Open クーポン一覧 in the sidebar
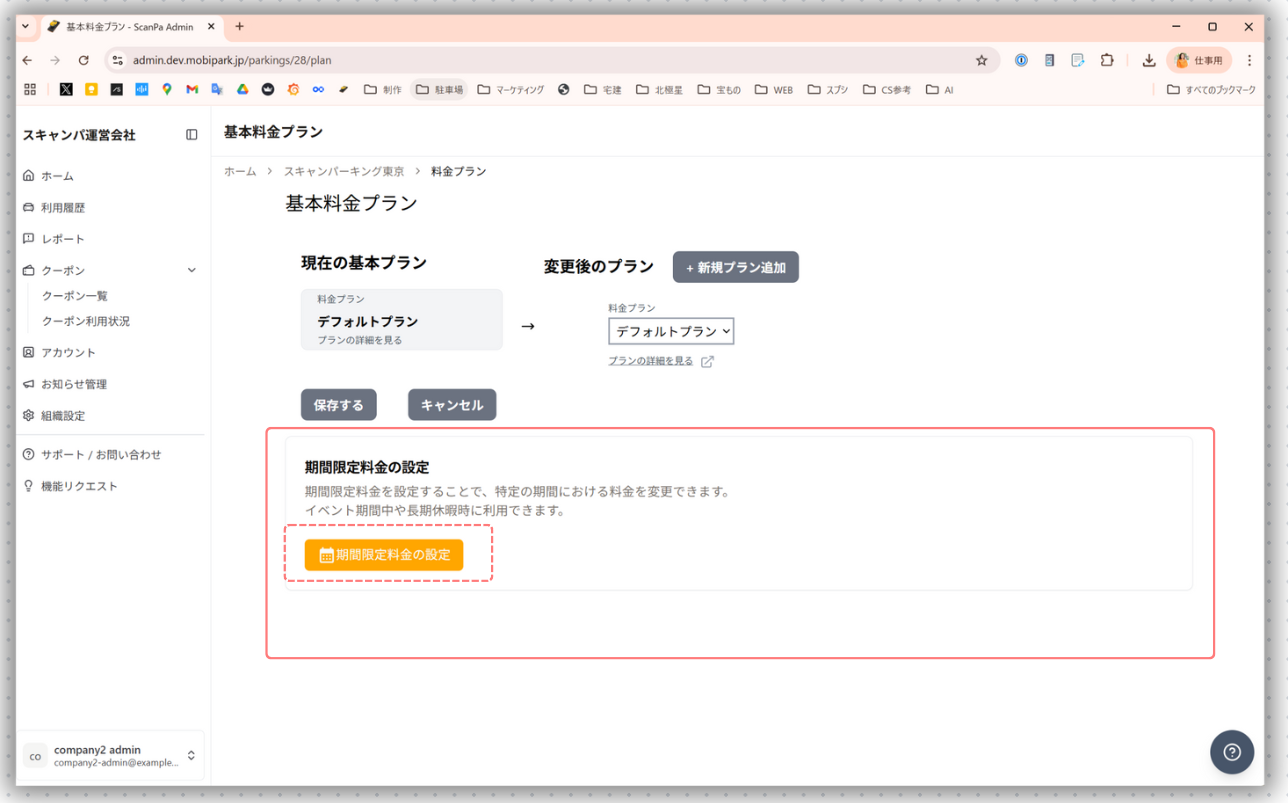This screenshot has height=803, width=1288. (x=74, y=296)
